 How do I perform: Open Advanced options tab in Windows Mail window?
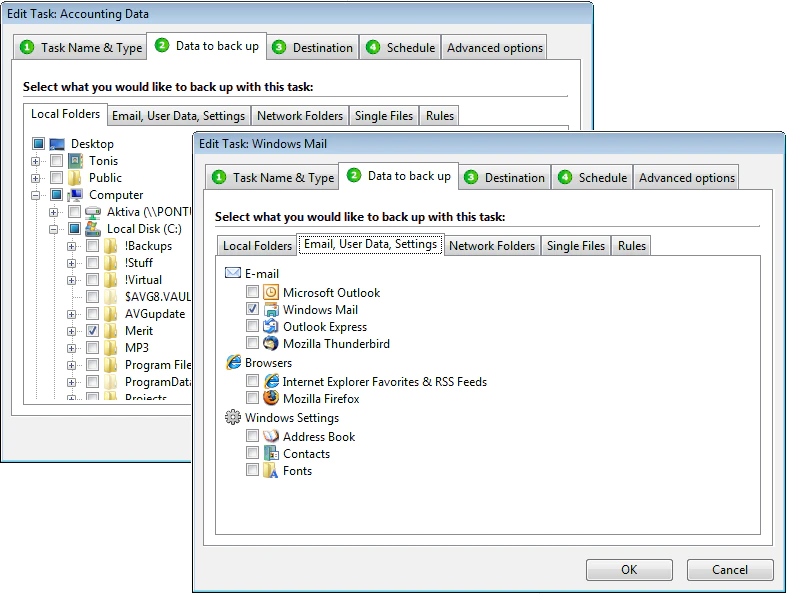686,177
